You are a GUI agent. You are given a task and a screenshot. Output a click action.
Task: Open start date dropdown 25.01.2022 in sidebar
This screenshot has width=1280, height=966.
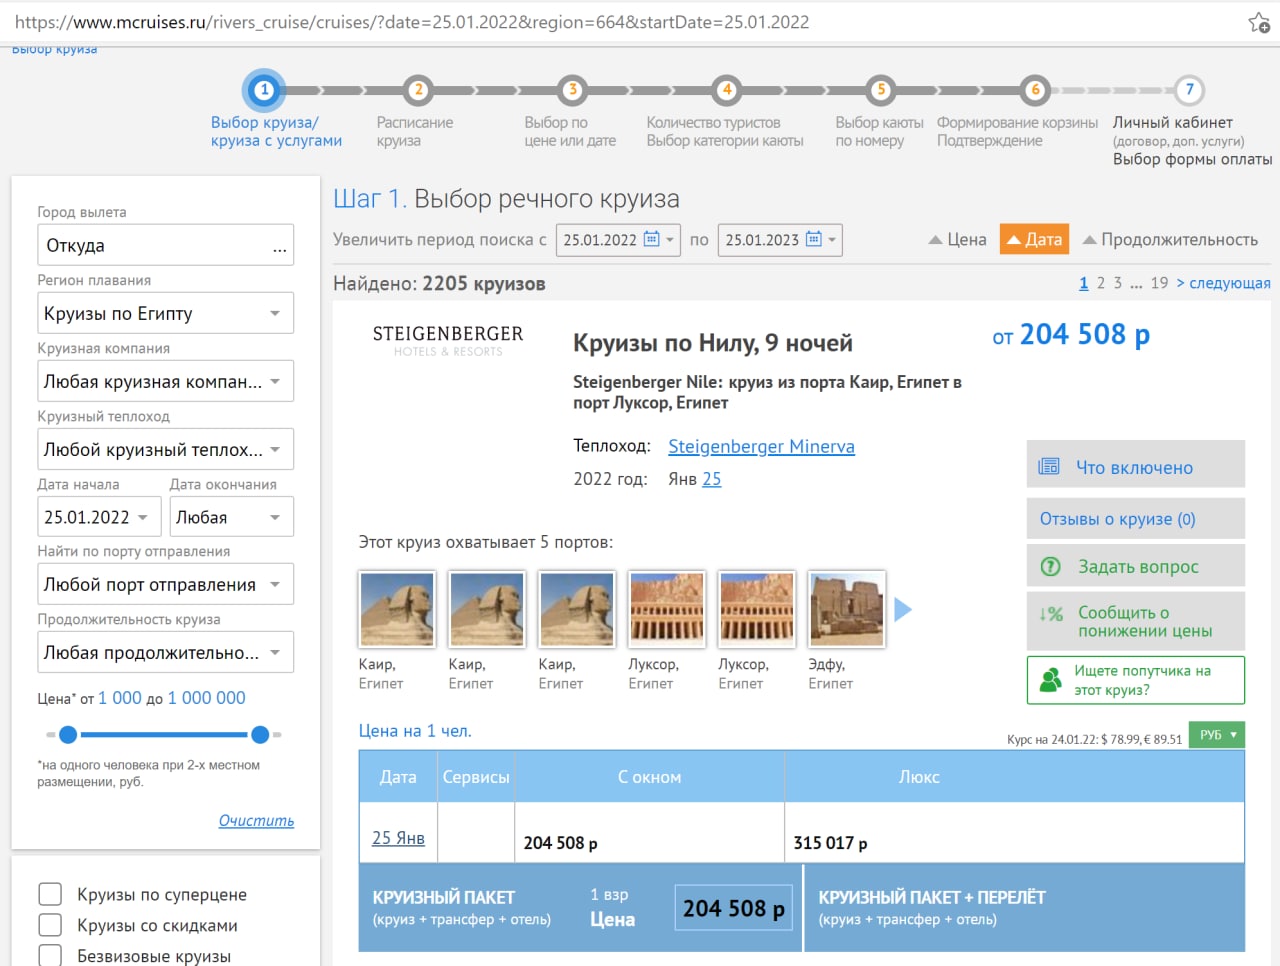[x=98, y=517]
